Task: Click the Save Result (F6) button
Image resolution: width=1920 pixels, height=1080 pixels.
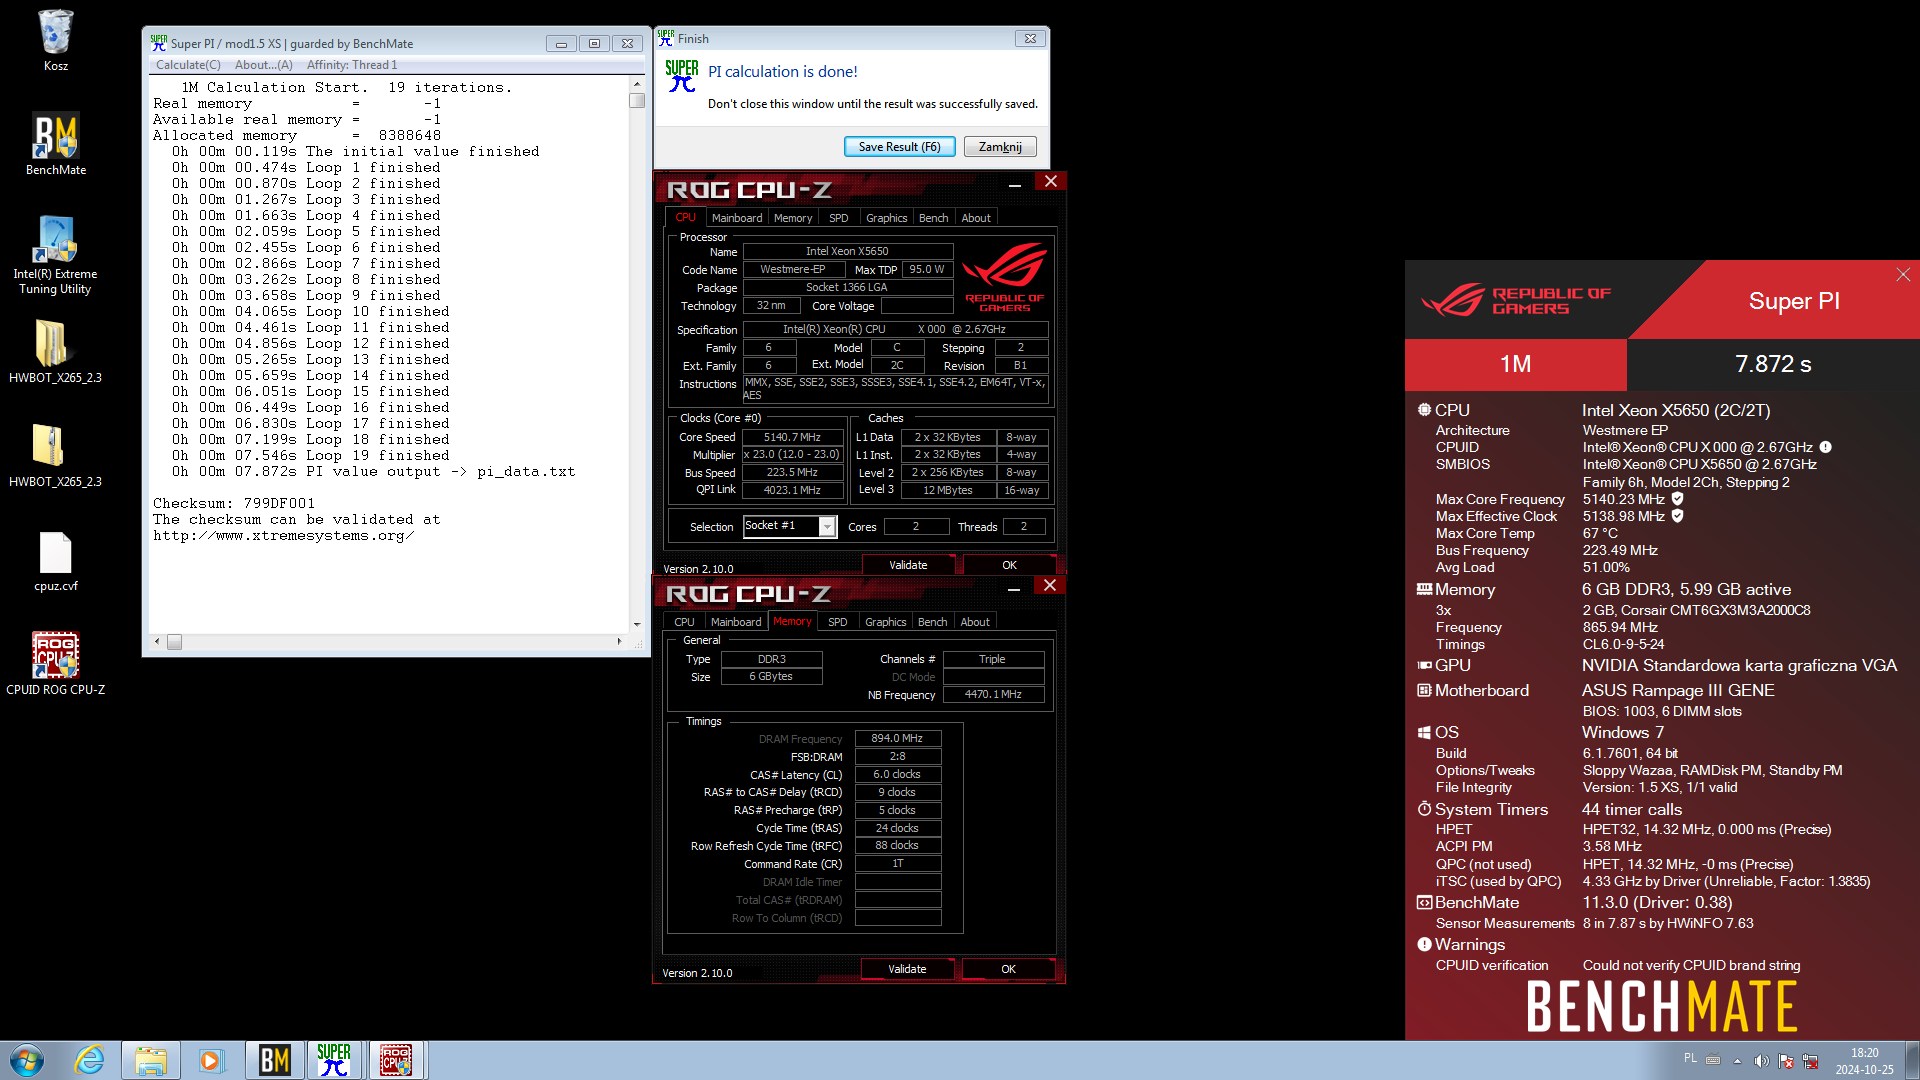Action: point(899,147)
